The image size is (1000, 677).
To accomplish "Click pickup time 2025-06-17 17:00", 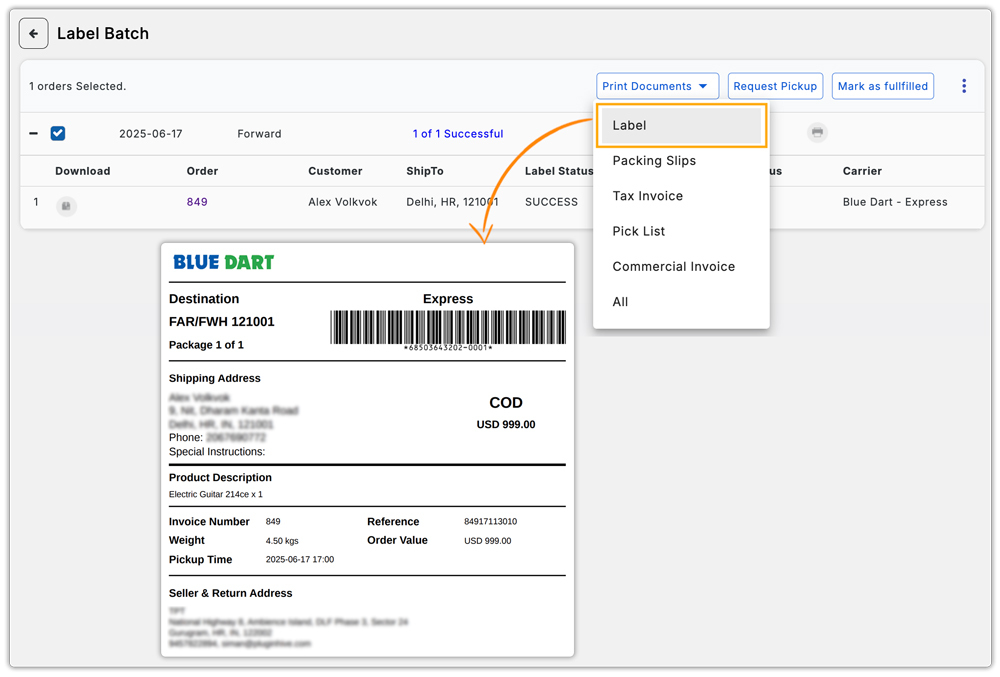I will pos(300,560).
